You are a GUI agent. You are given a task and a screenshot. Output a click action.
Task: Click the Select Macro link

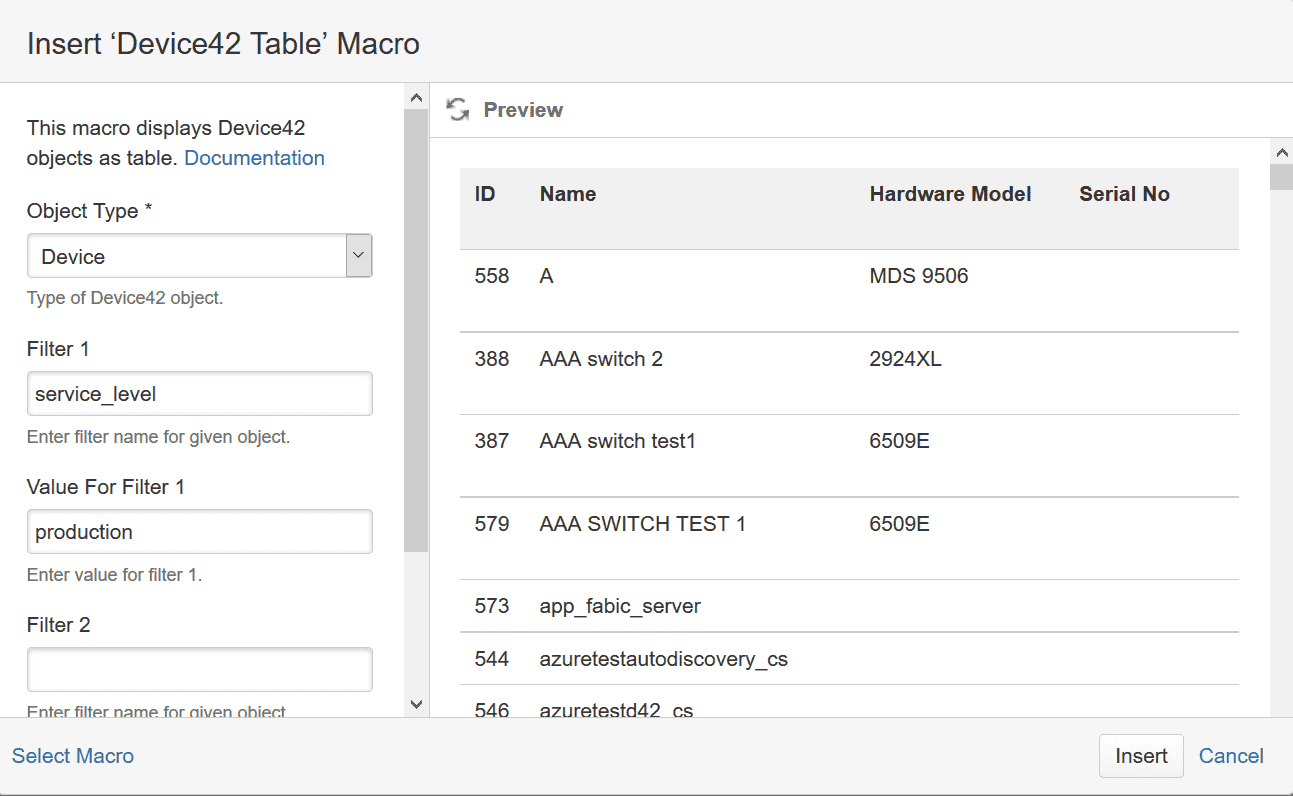tap(73, 756)
